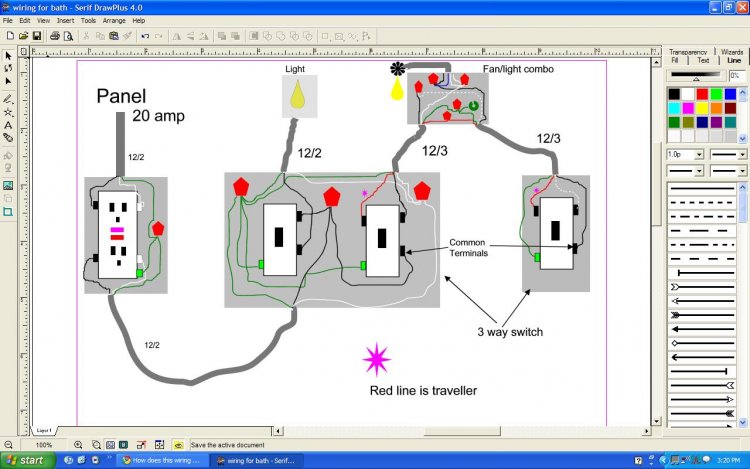
Task: Click the Print icon in toolbar
Action: click(54, 35)
